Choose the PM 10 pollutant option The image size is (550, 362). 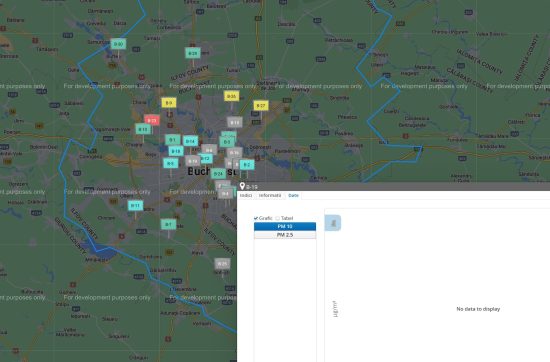[285, 226]
